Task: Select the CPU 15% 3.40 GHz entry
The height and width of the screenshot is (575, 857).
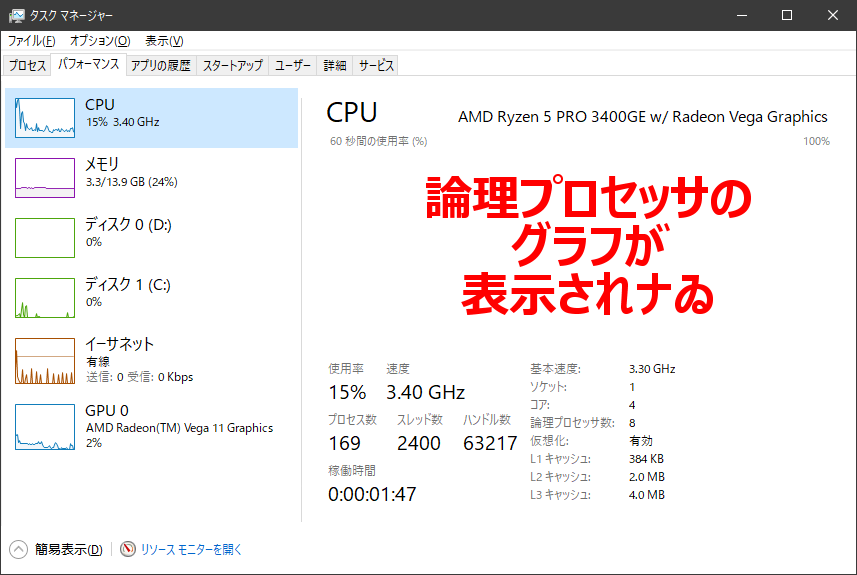Action: coord(151,118)
